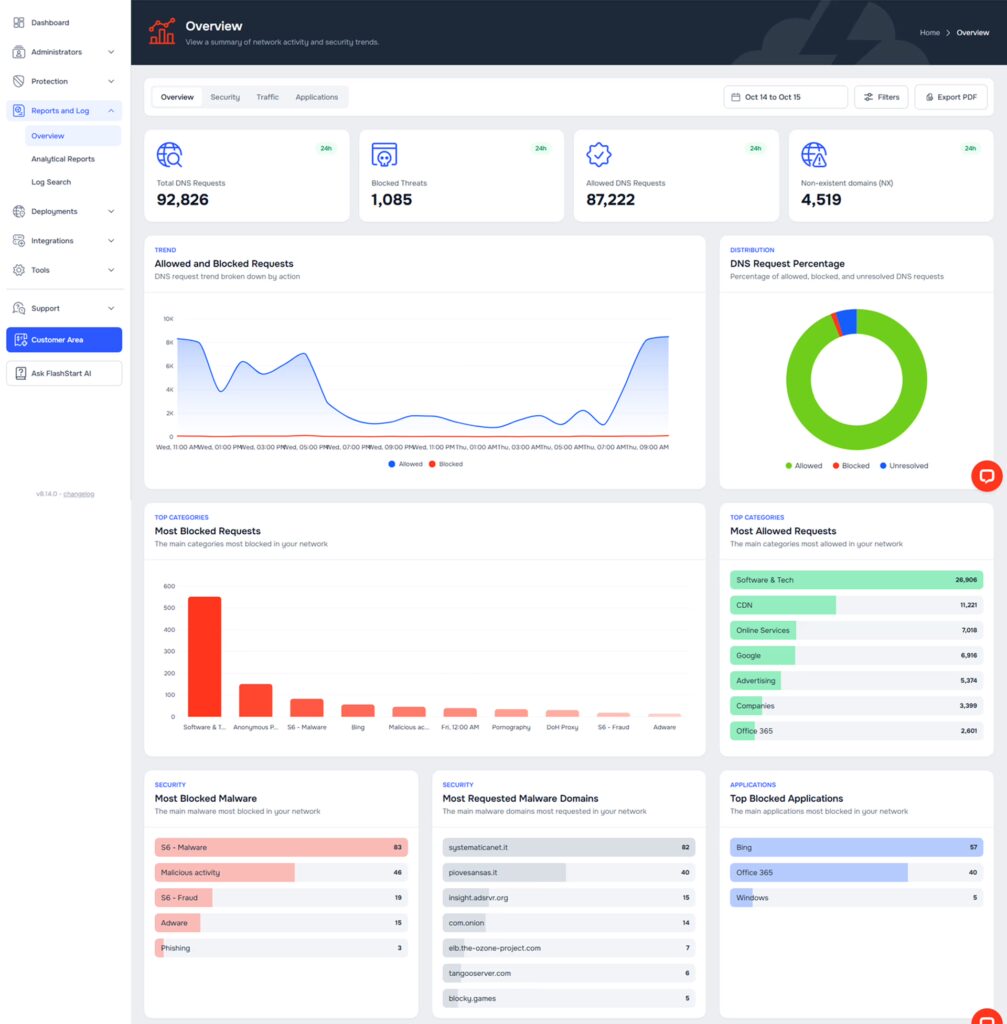
Task: Click the Reports and Log icon
Action: tap(18, 110)
